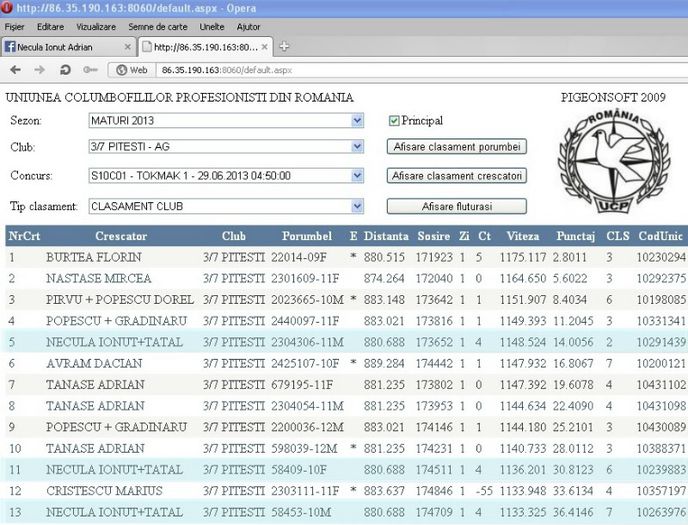This screenshot has width=688, height=525.
Task: Toggle the Principal checkbox
Action: 394,121
